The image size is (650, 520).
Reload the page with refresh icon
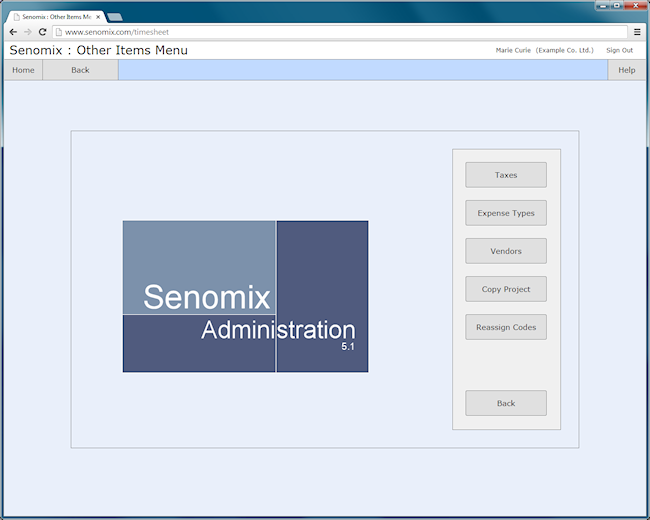42,32
